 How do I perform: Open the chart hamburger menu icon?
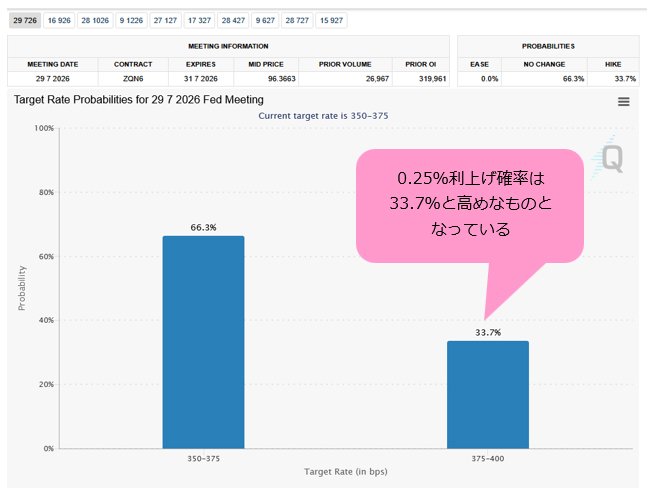tap(624, 102)
